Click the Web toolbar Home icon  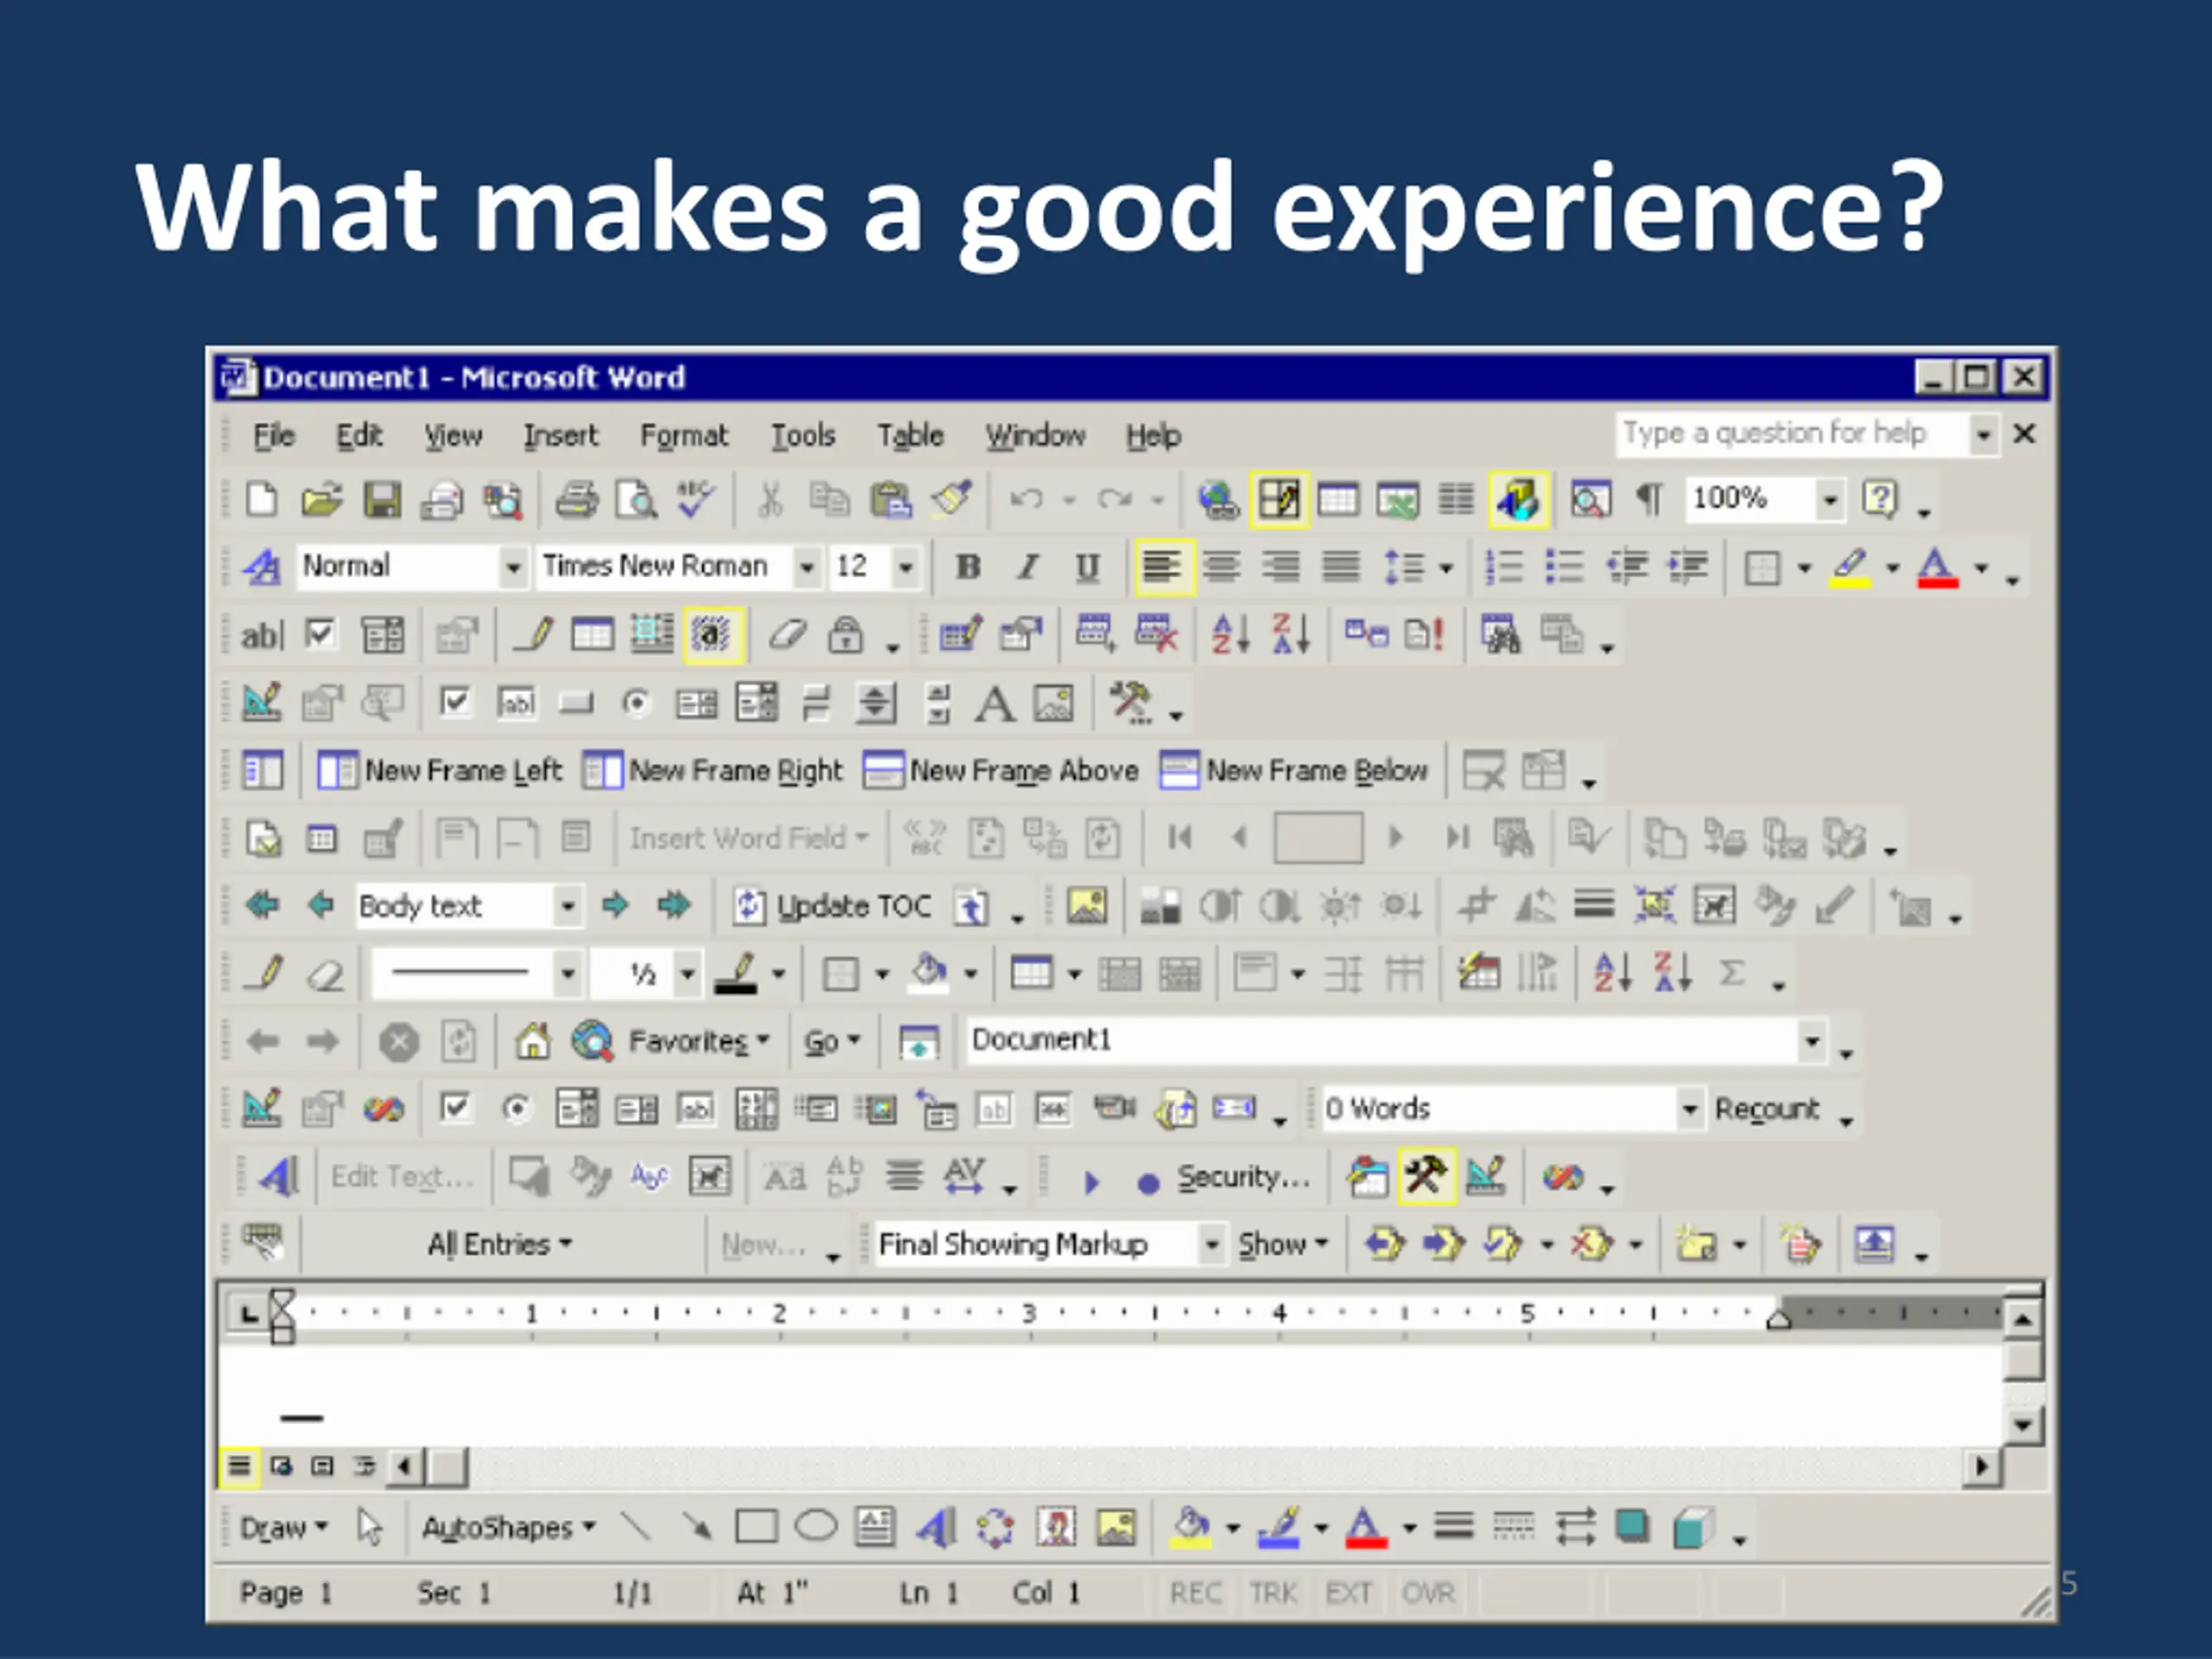point(533,1041)
